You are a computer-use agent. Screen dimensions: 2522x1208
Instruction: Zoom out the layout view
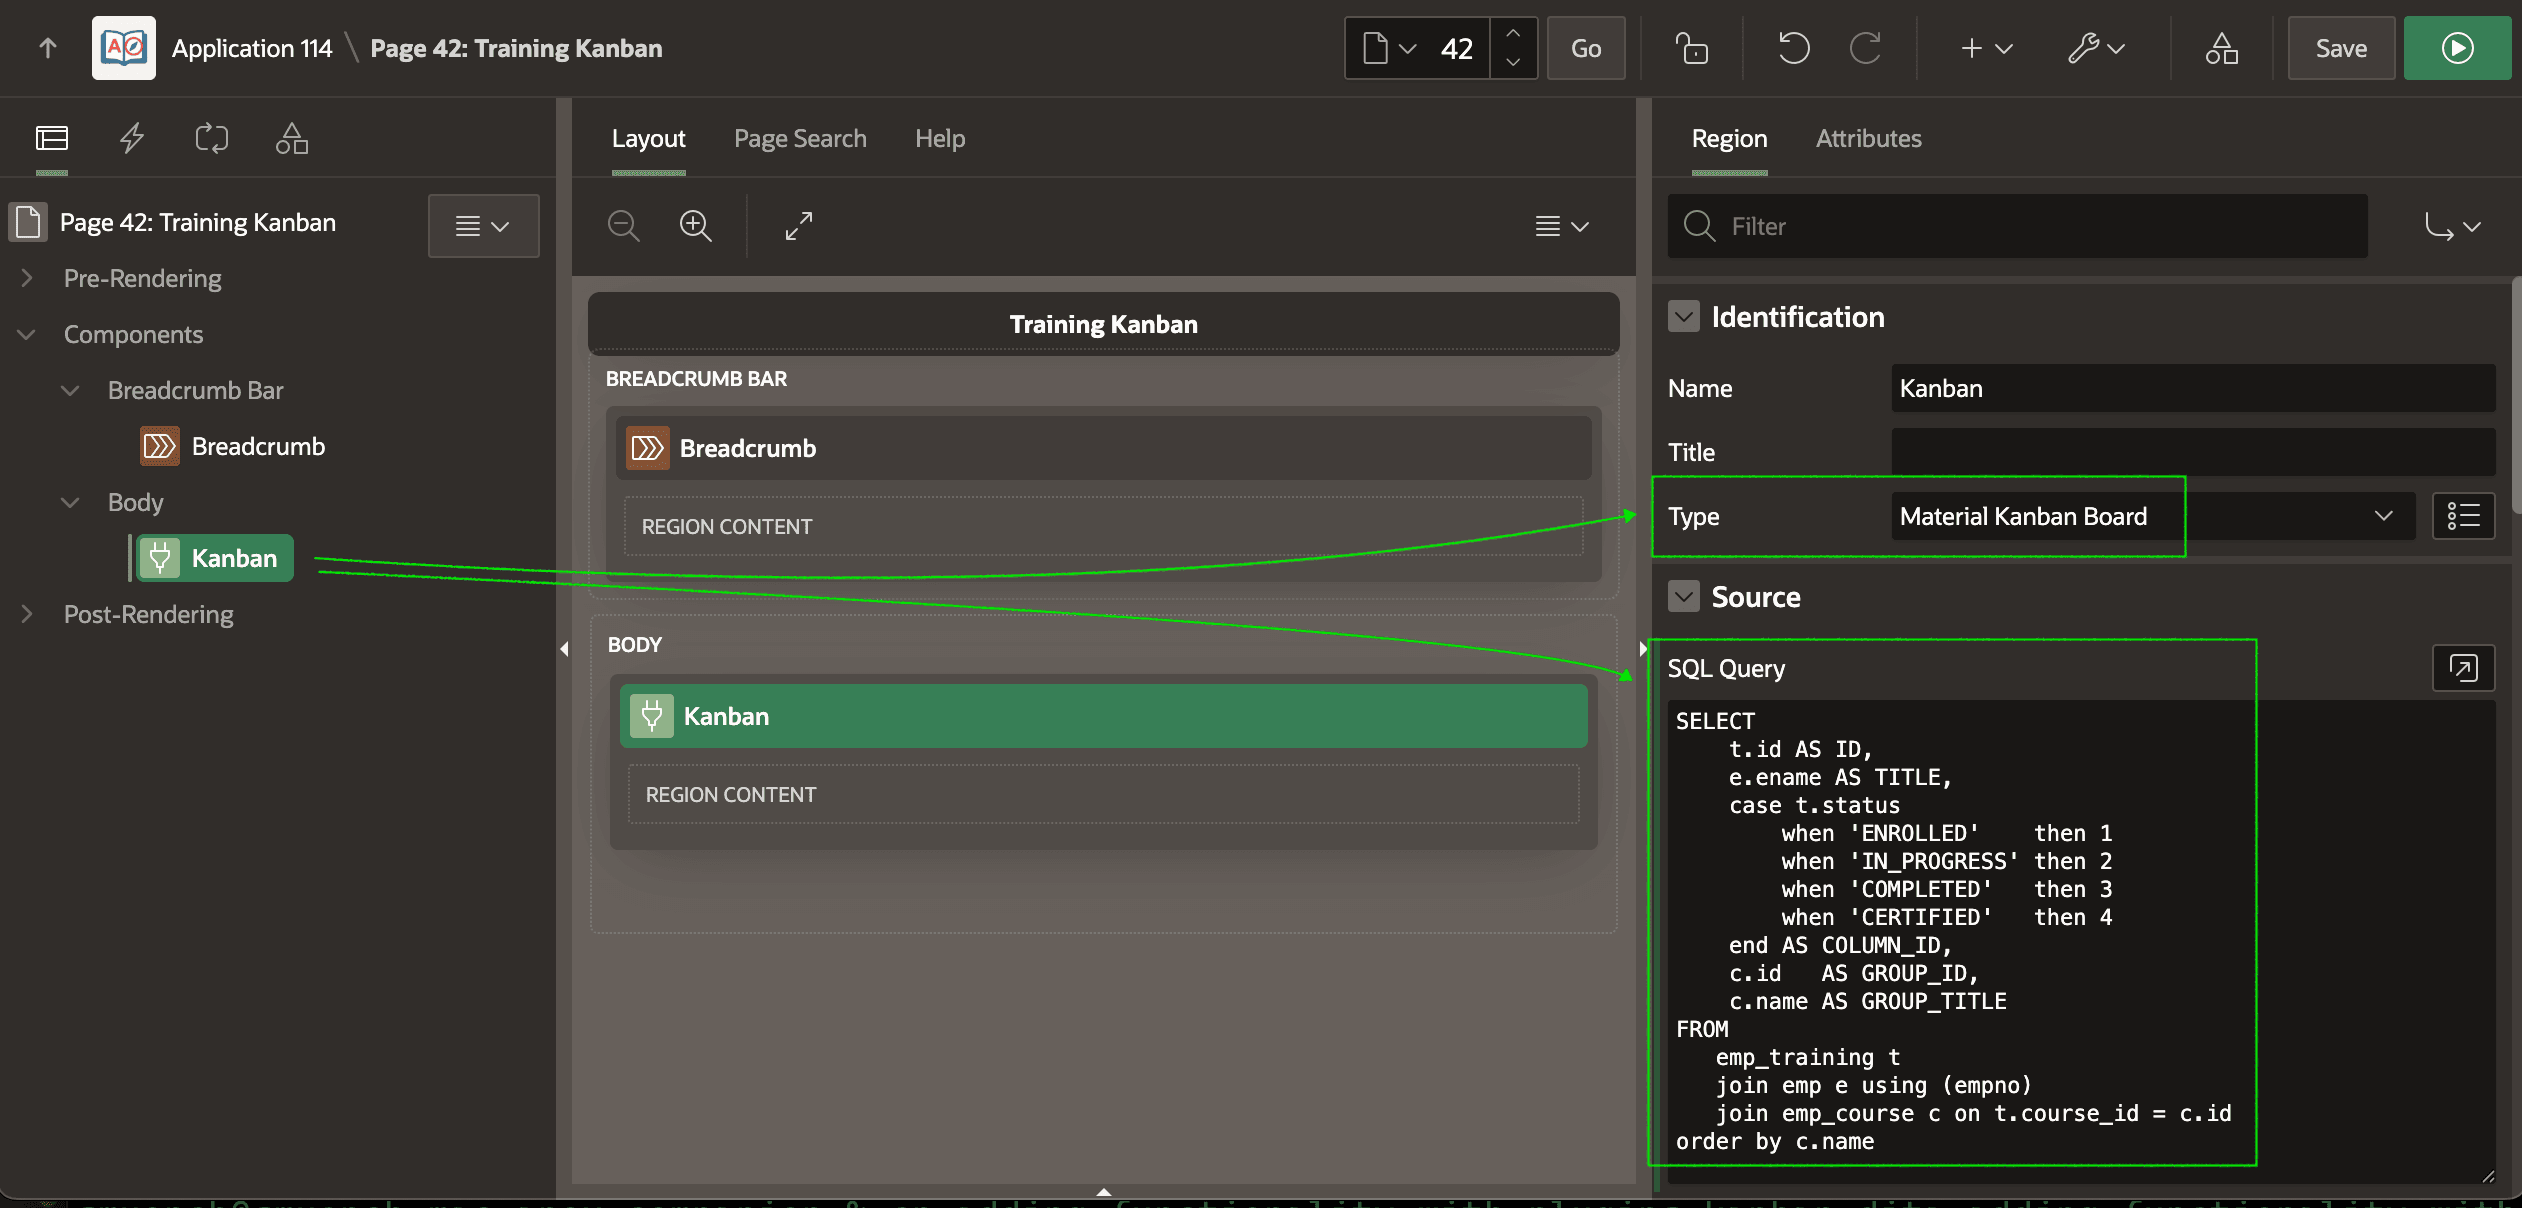click(x=624, y=226)
